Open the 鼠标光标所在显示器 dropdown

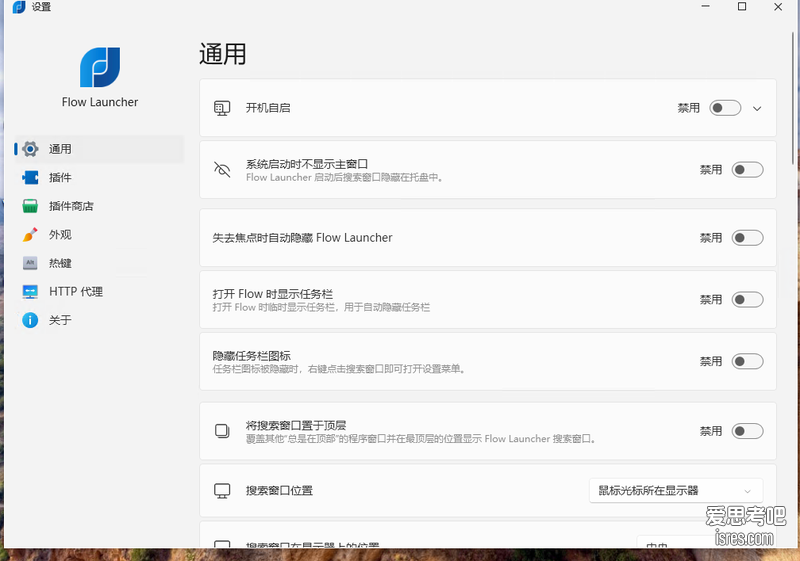(676, 491)
